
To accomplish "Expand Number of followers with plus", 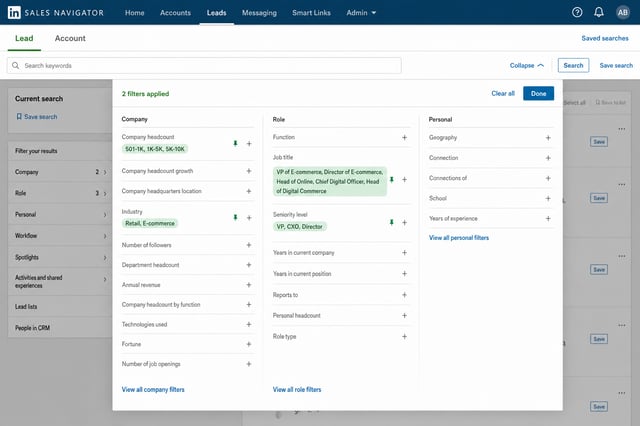I will coord(249,245).
